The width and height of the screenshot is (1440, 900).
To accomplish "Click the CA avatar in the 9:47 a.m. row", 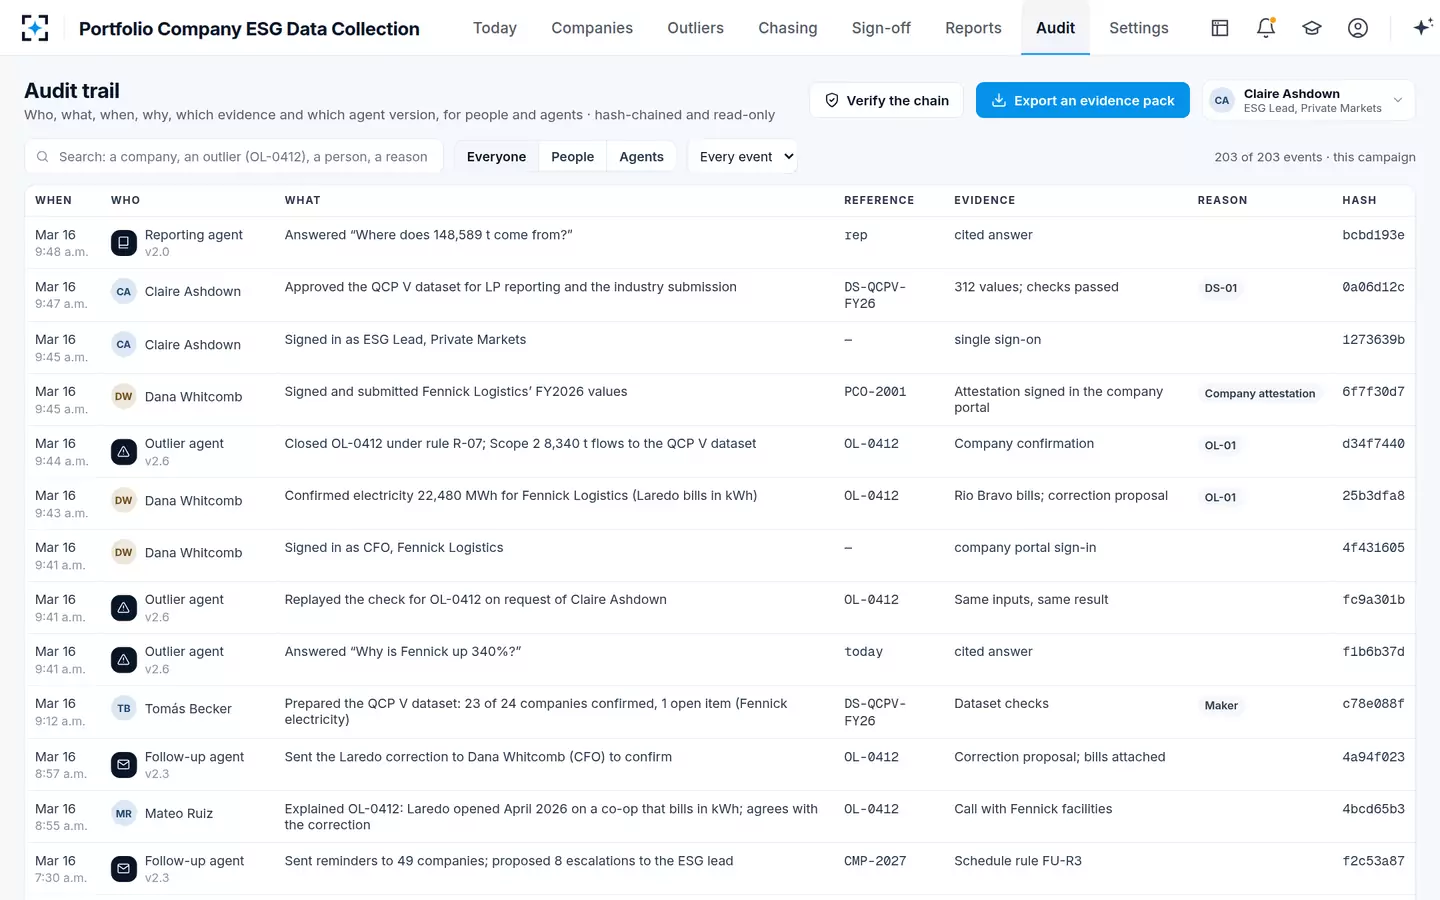I will tap(124, 292).
